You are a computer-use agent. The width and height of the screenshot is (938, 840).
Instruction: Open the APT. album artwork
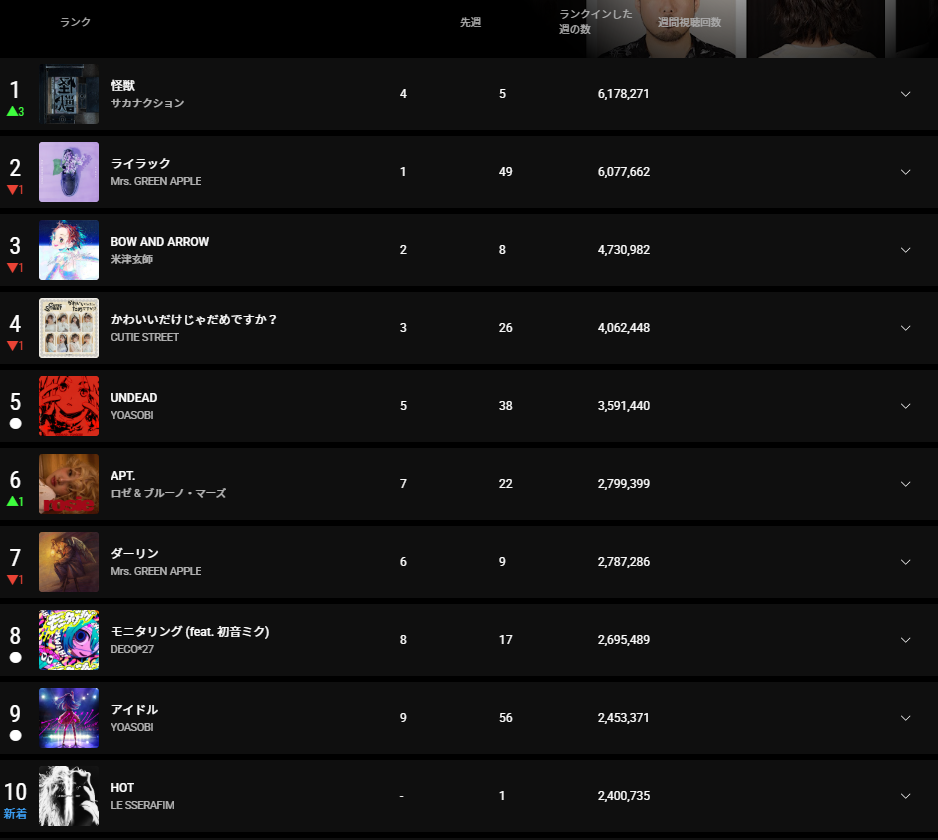(x=69, y=484)
